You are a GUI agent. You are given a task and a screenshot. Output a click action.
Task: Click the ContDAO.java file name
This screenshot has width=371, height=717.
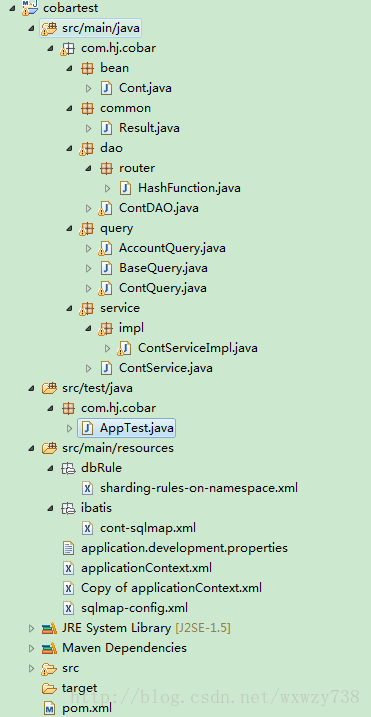click(x=159, y=209)
